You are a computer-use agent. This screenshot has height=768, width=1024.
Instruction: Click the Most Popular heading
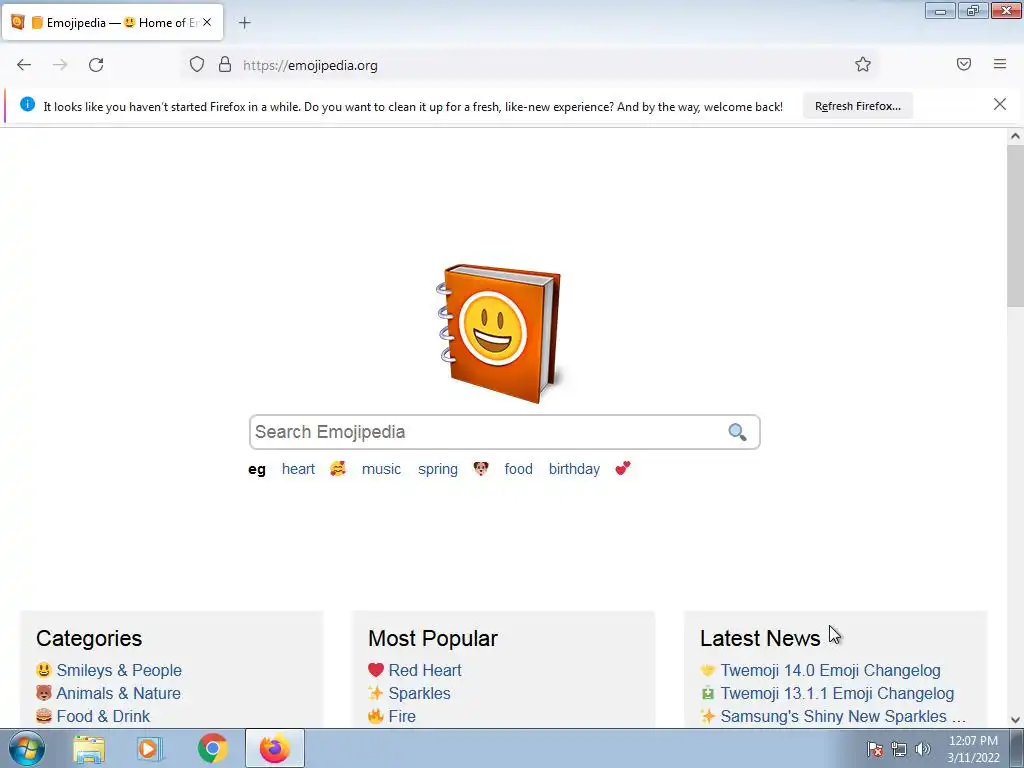(432, 638)
